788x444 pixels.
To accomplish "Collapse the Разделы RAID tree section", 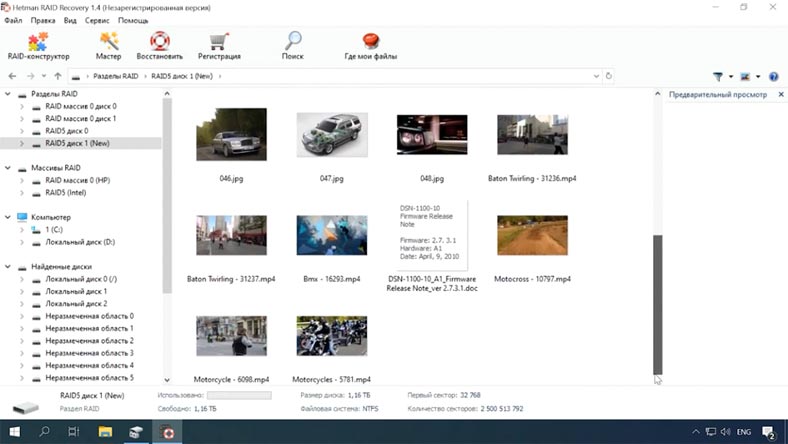I will pyautogui.click(x=9, y=94).
